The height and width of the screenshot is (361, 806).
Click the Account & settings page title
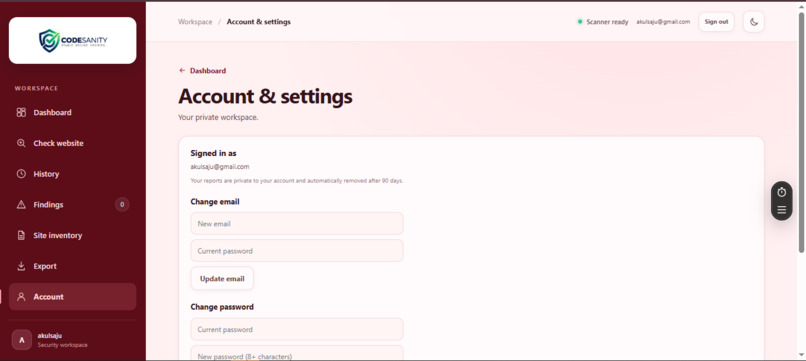click(x=265, y=96)
